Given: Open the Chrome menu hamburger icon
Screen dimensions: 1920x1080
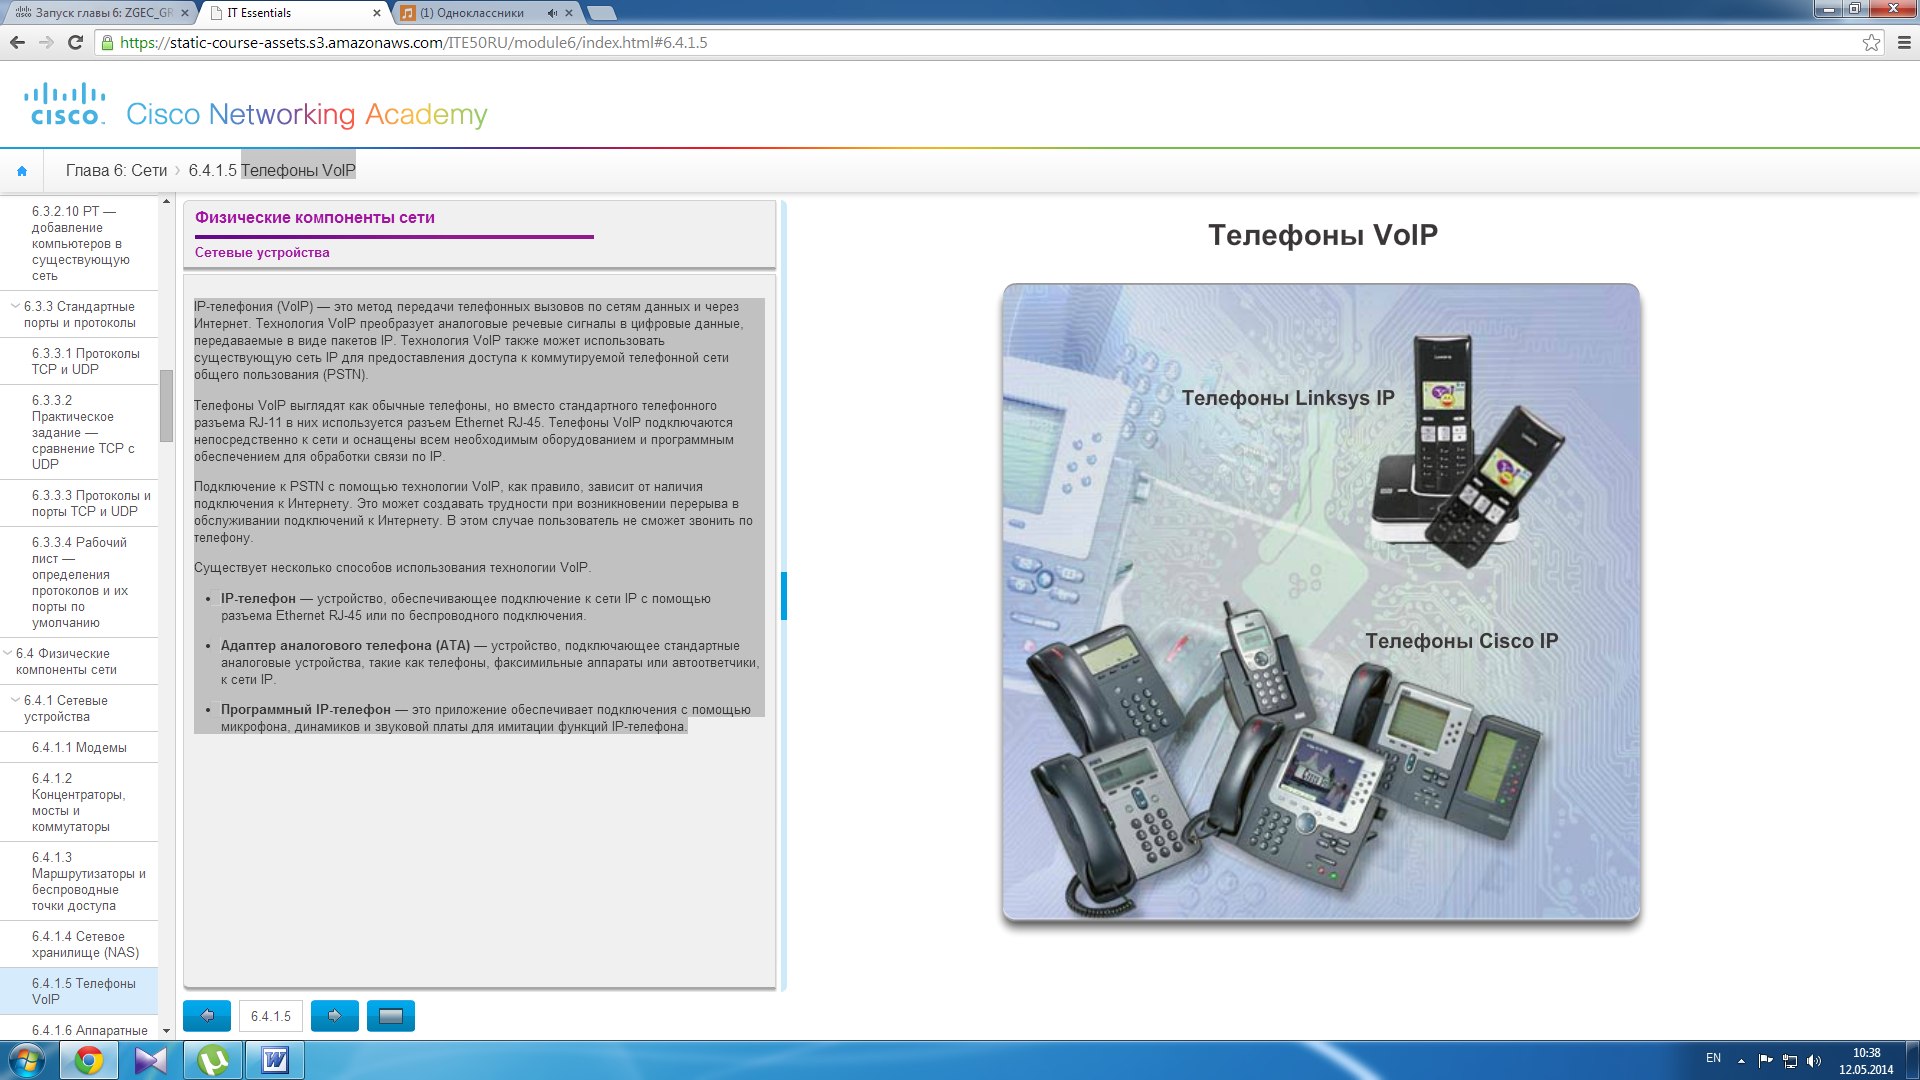Looking at the screenshot, I should (x=1904, y=42).
